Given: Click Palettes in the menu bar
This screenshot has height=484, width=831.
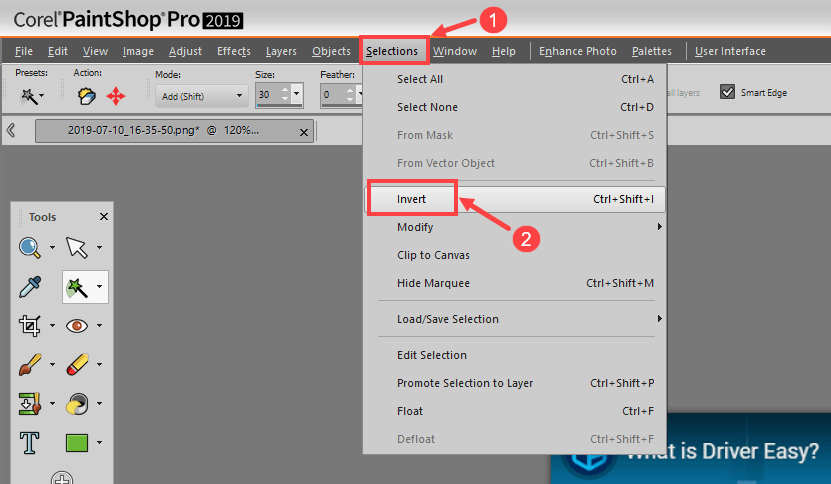Looking at the screenshot, I should (x=652, y=51).
